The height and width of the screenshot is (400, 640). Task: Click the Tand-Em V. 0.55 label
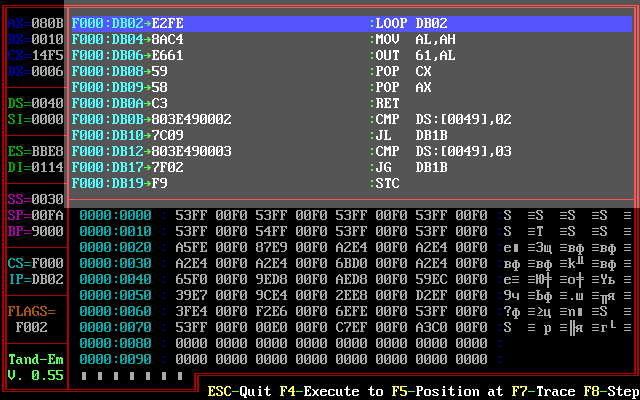click(x=35, y=367)
